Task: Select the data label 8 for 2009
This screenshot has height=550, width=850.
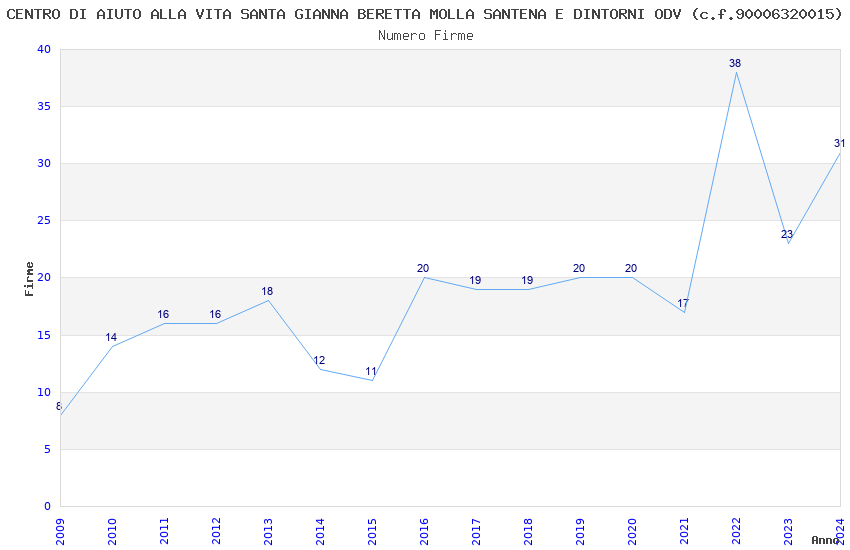Action: point(59,406)
